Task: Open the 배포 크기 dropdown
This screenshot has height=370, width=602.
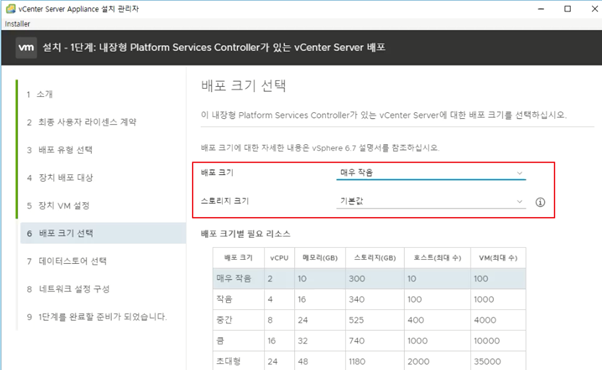Action: (x=431, y=173)
